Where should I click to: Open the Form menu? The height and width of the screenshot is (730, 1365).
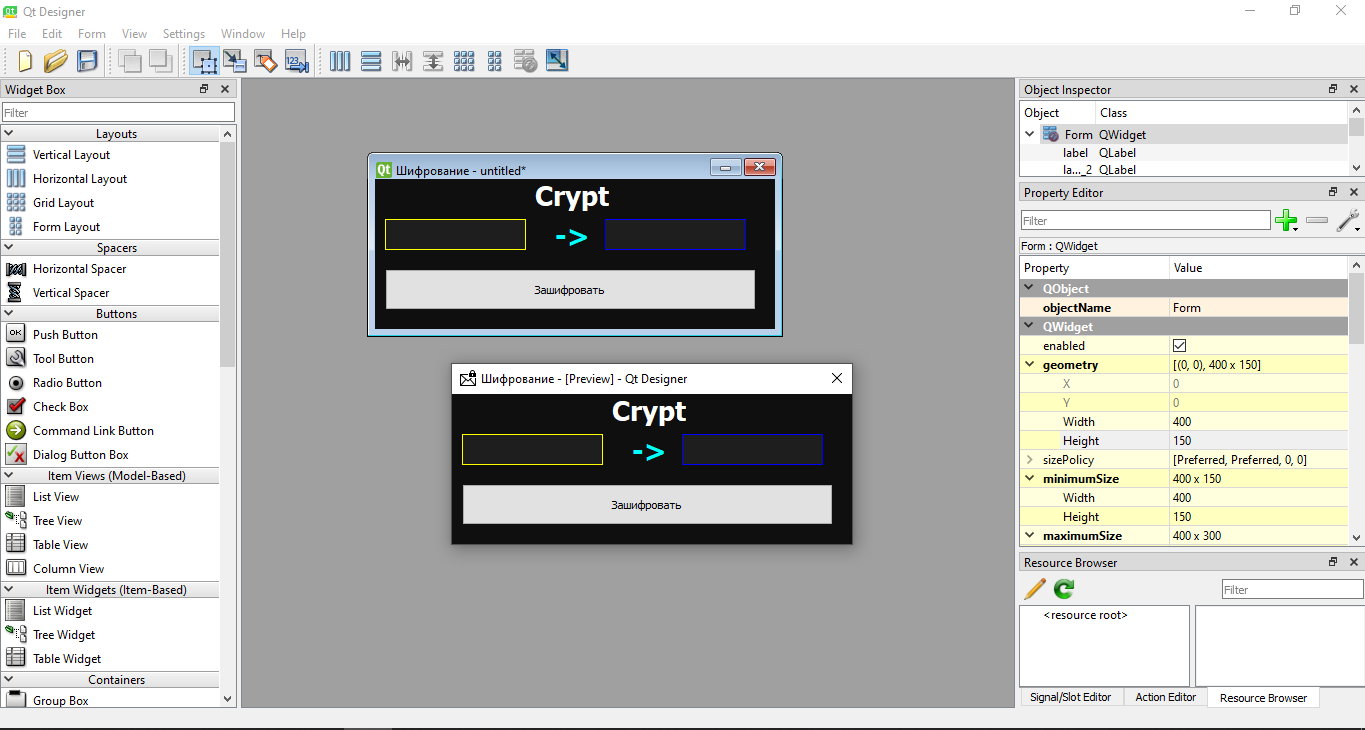click(x=91, y=34)
